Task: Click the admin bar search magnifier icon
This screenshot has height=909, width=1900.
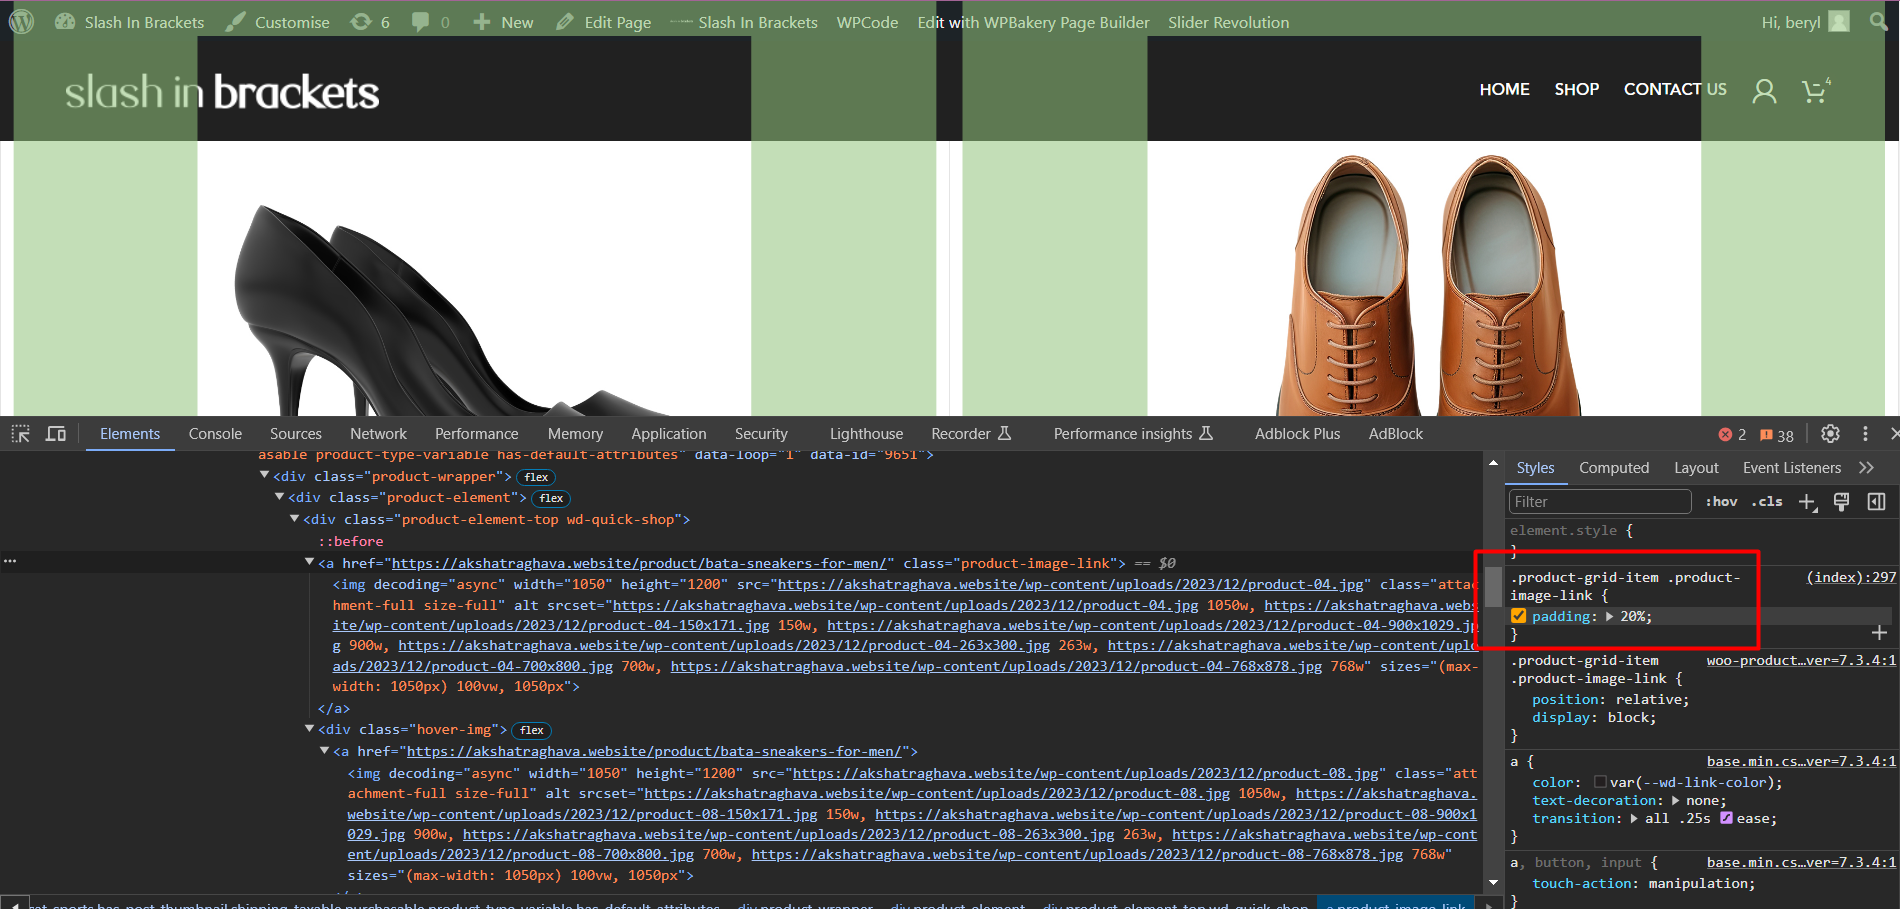Action: pyautogui.click(x=1879, y=21)
